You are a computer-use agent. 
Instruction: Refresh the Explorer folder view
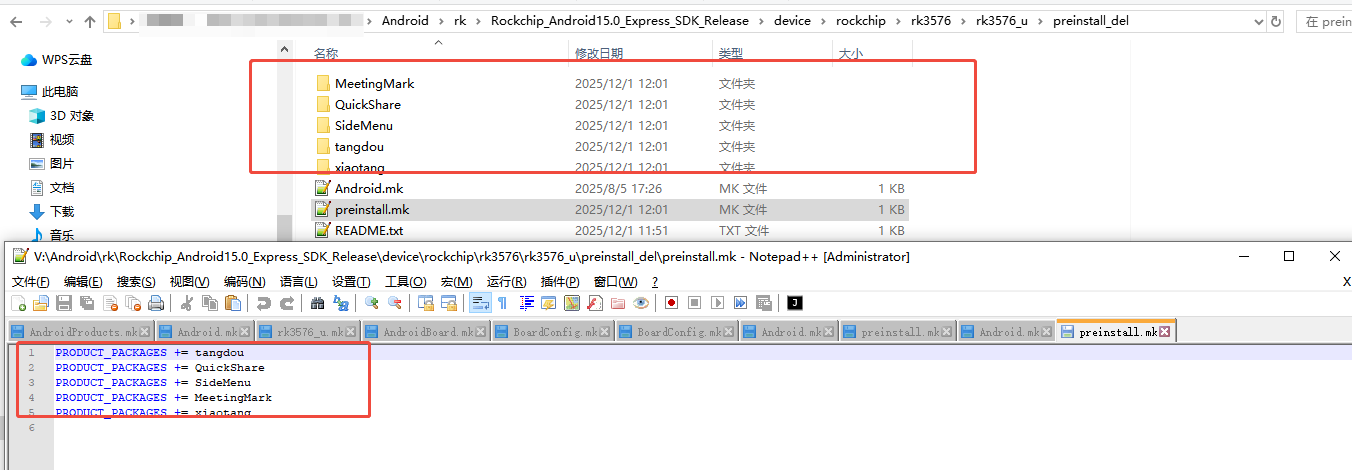[x=1276, y=21]
